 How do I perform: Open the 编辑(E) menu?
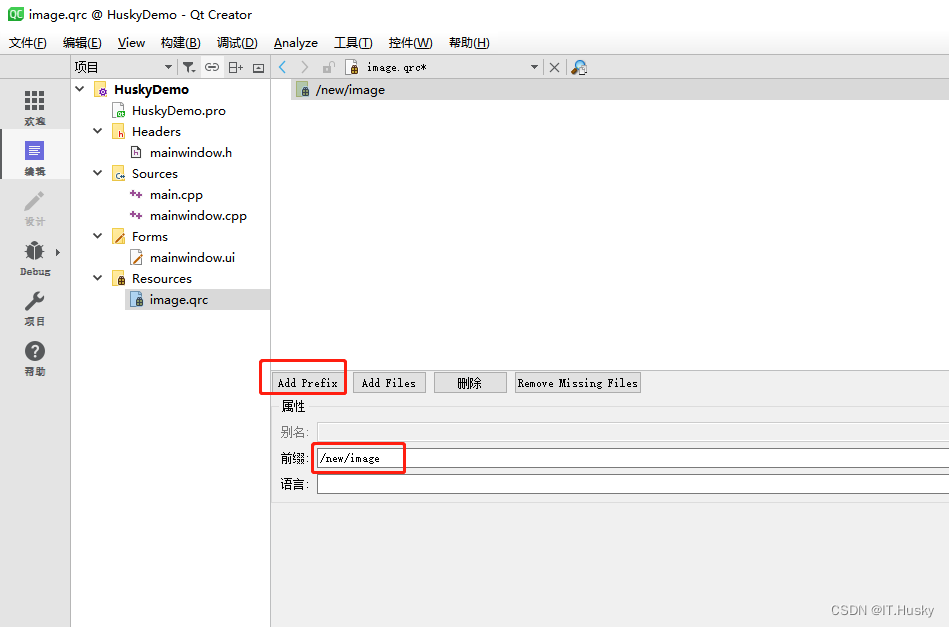[82, 43]
